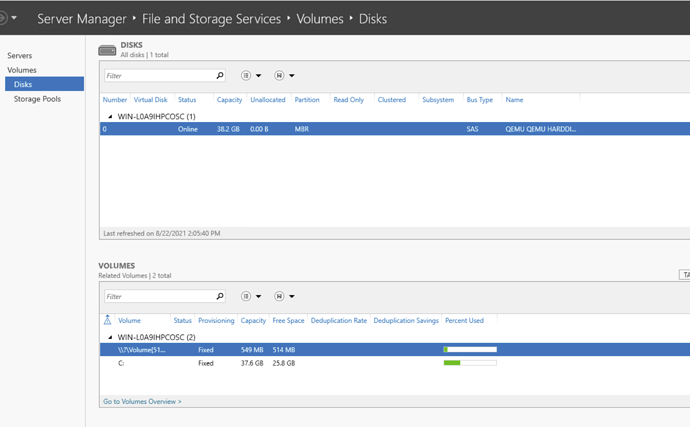The height and width of the screenshot is (427, 690).
Task: Select Servers in the left navigation
Action: point(20,56)
